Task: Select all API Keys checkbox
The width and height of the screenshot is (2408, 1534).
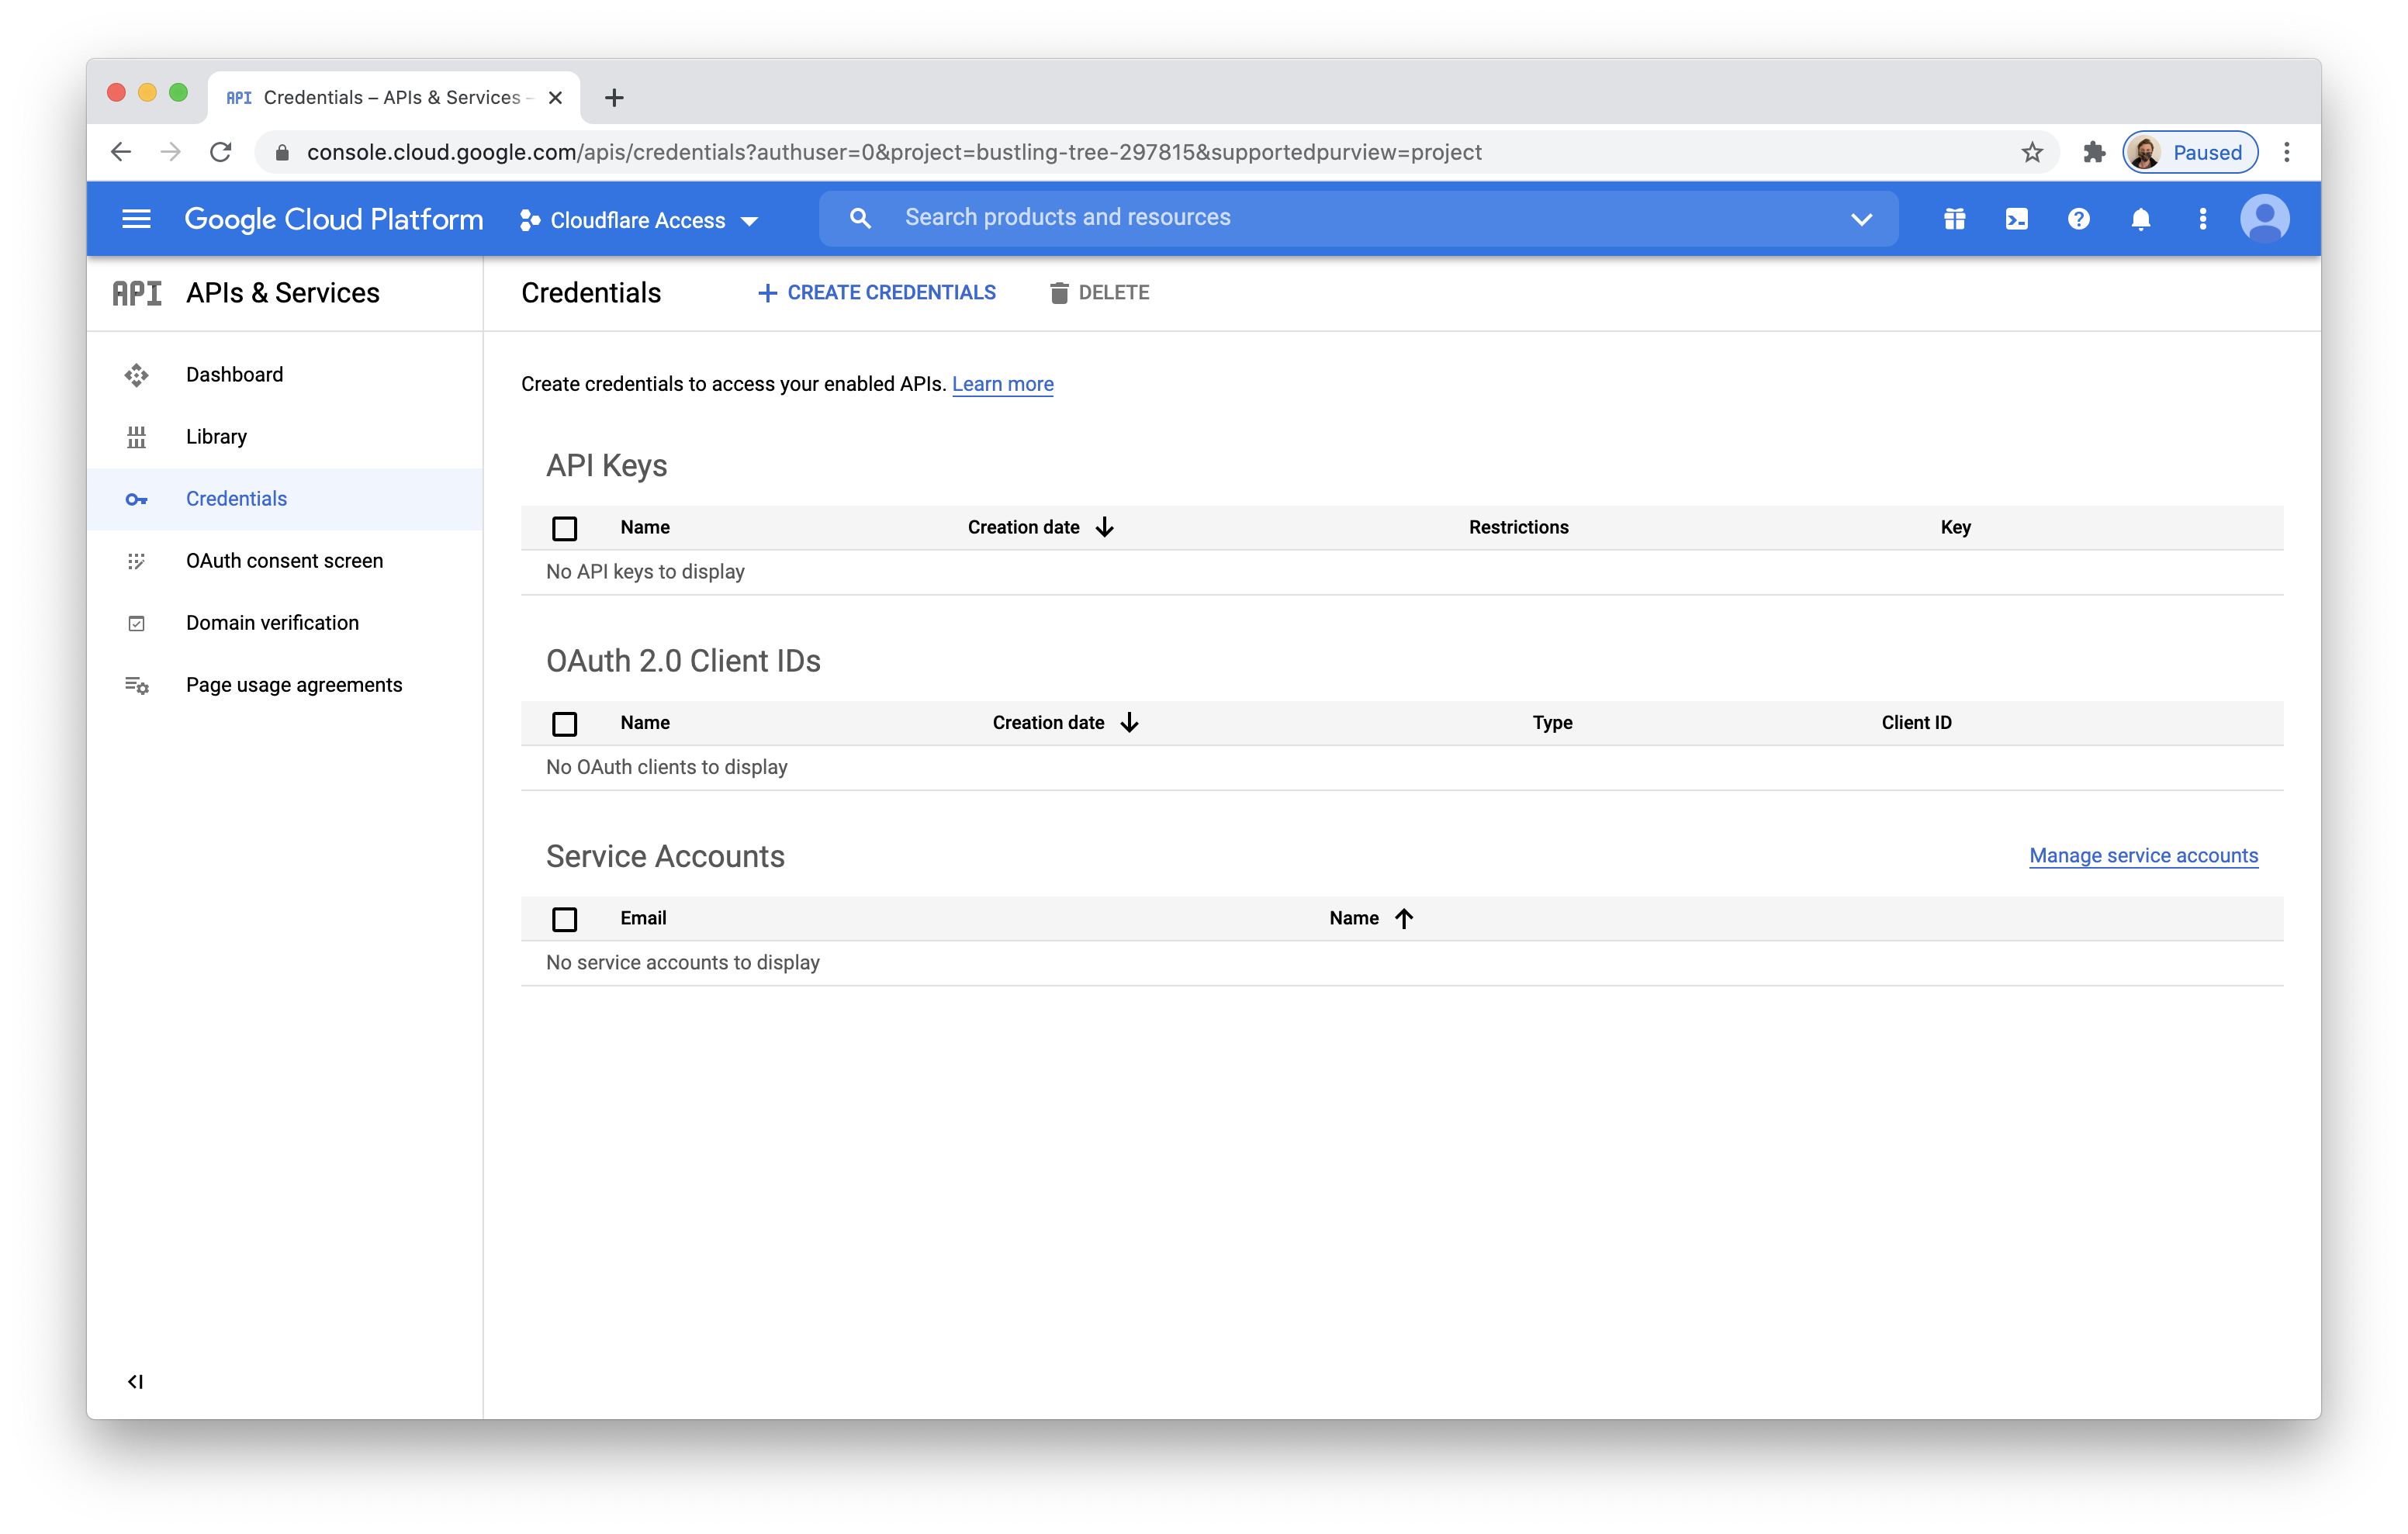Action: coord(564,528)
